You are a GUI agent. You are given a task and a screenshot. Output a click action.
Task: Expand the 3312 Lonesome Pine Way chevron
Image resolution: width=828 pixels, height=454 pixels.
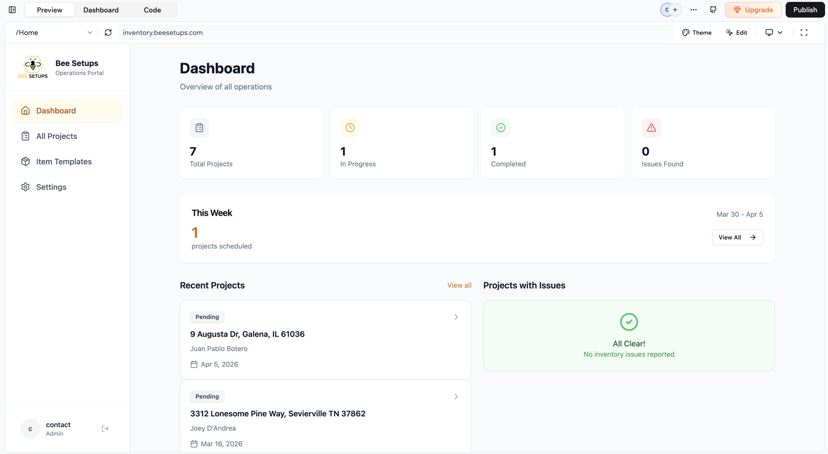(x=456, y=396)
